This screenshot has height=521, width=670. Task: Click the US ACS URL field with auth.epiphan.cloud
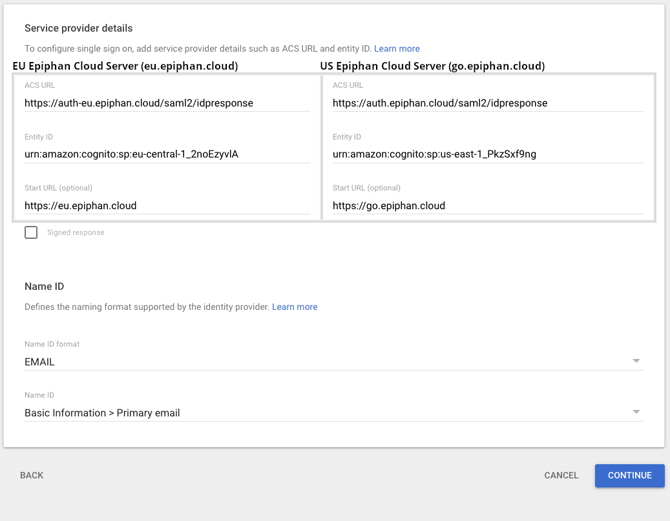[x=488, y=103]
